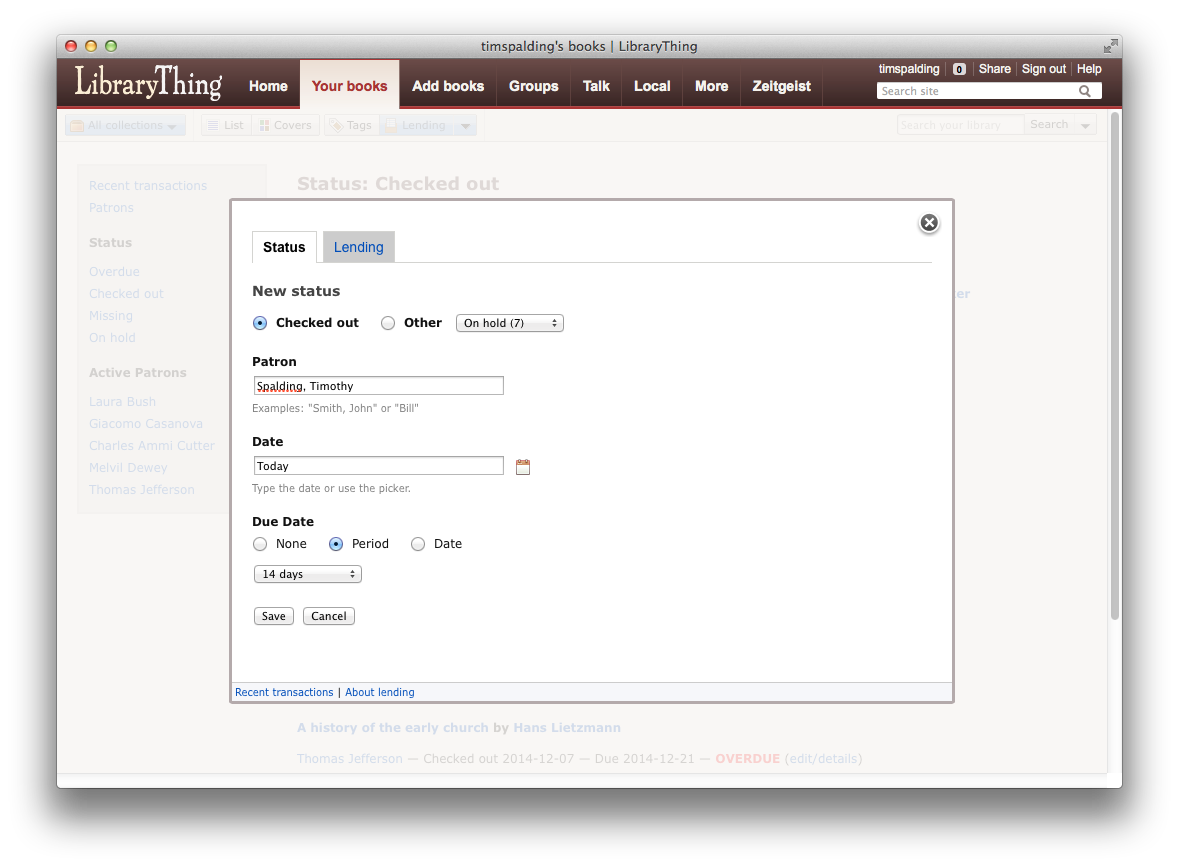The image size is (1179, 867).
Task: Open the Help link
Action: tap(1089, 68)
